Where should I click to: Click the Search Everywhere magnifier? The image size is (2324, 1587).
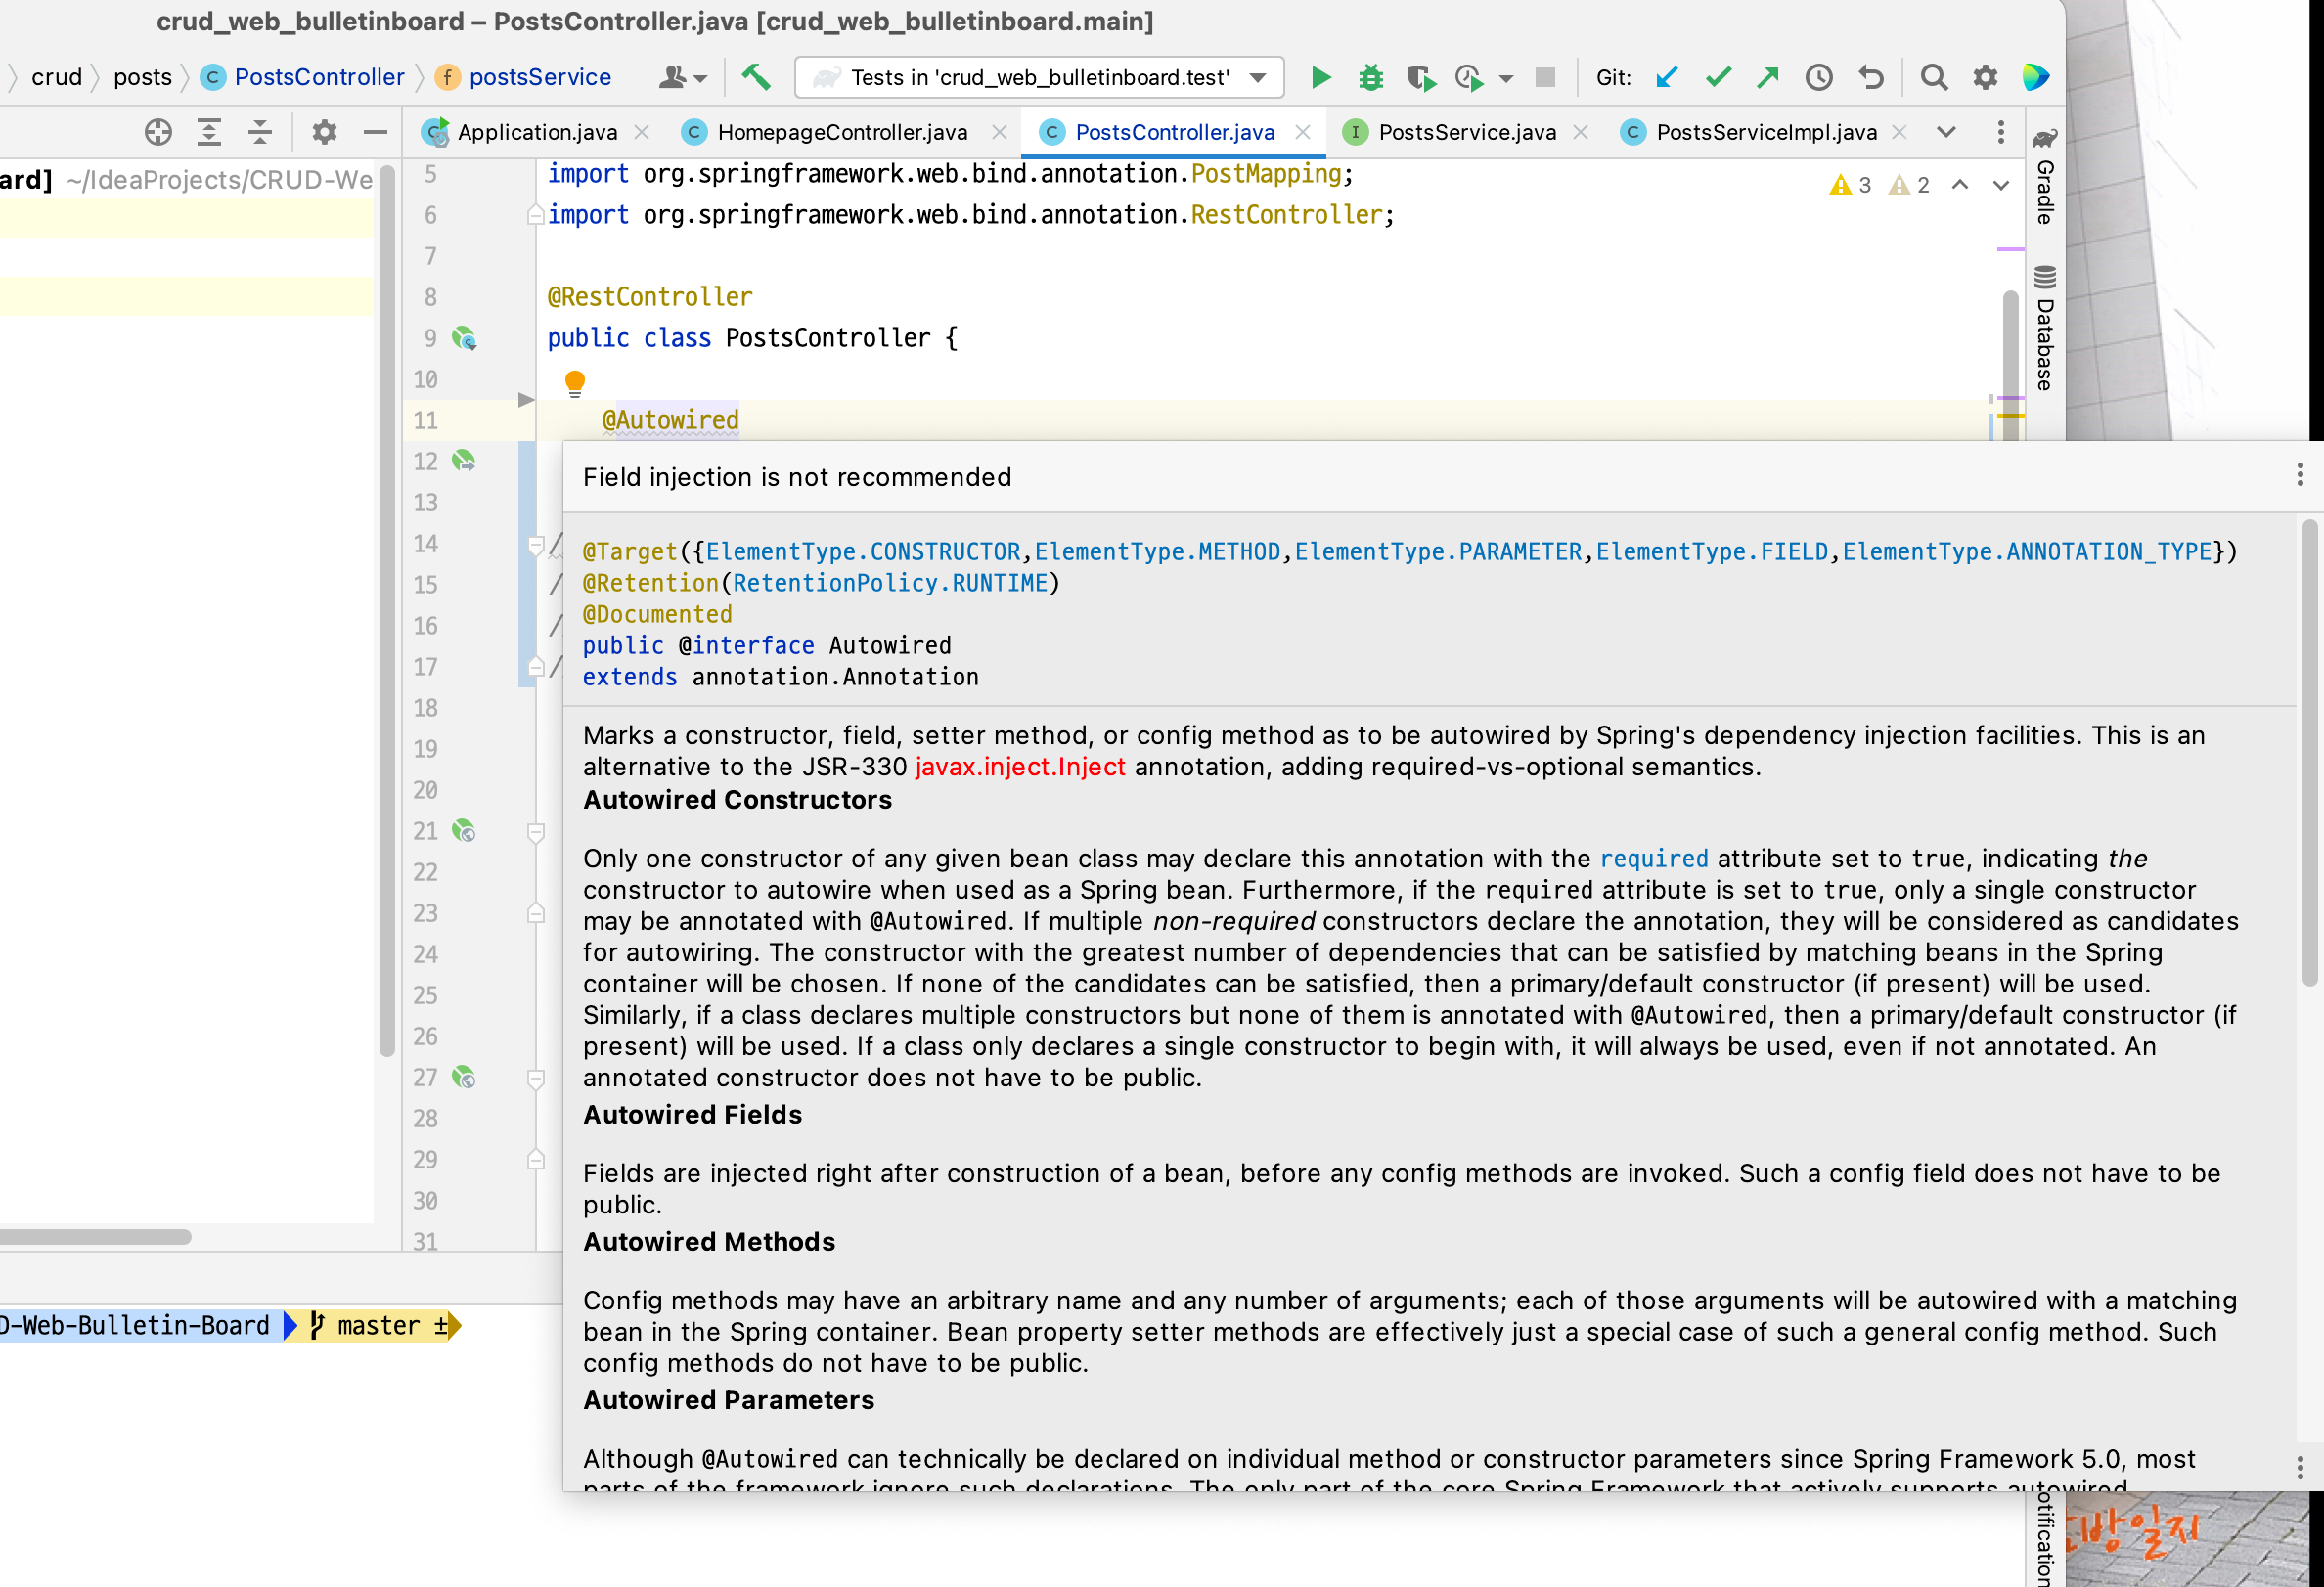click(x=1933, y=77)
